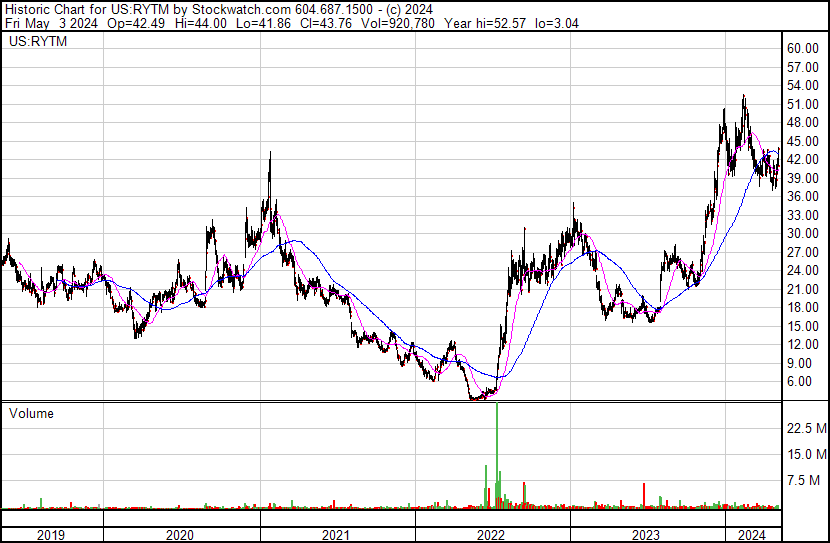Select the 2023 year label
Viewport: 830px width, 543px height.
click(x=646, y=535)
